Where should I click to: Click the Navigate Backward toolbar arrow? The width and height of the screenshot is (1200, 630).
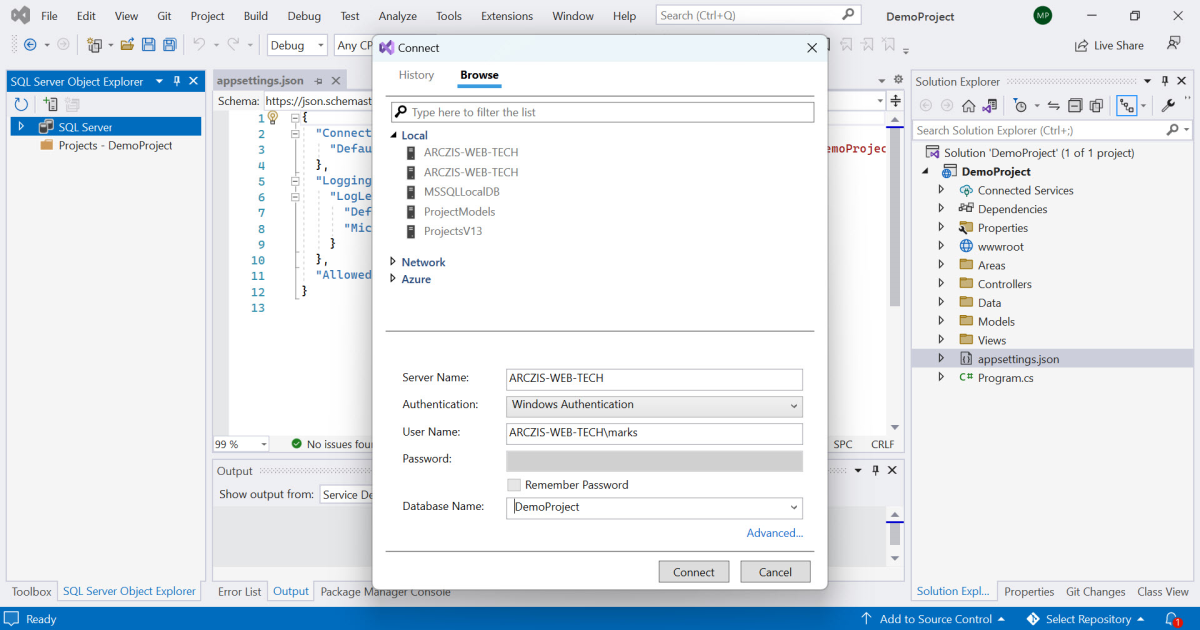tap(30, 45)
